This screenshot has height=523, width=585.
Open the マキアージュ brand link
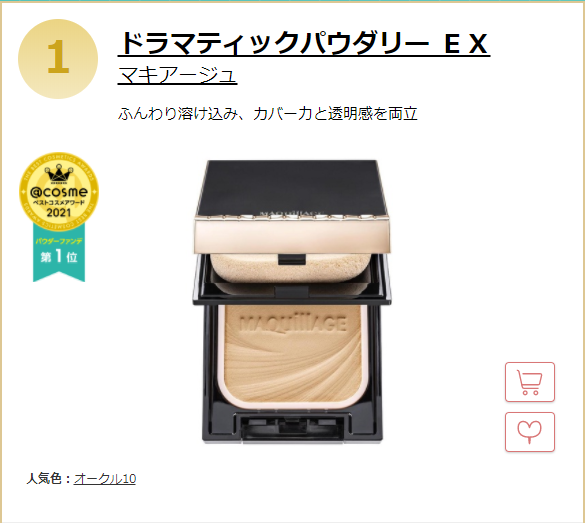pos(177,75)
